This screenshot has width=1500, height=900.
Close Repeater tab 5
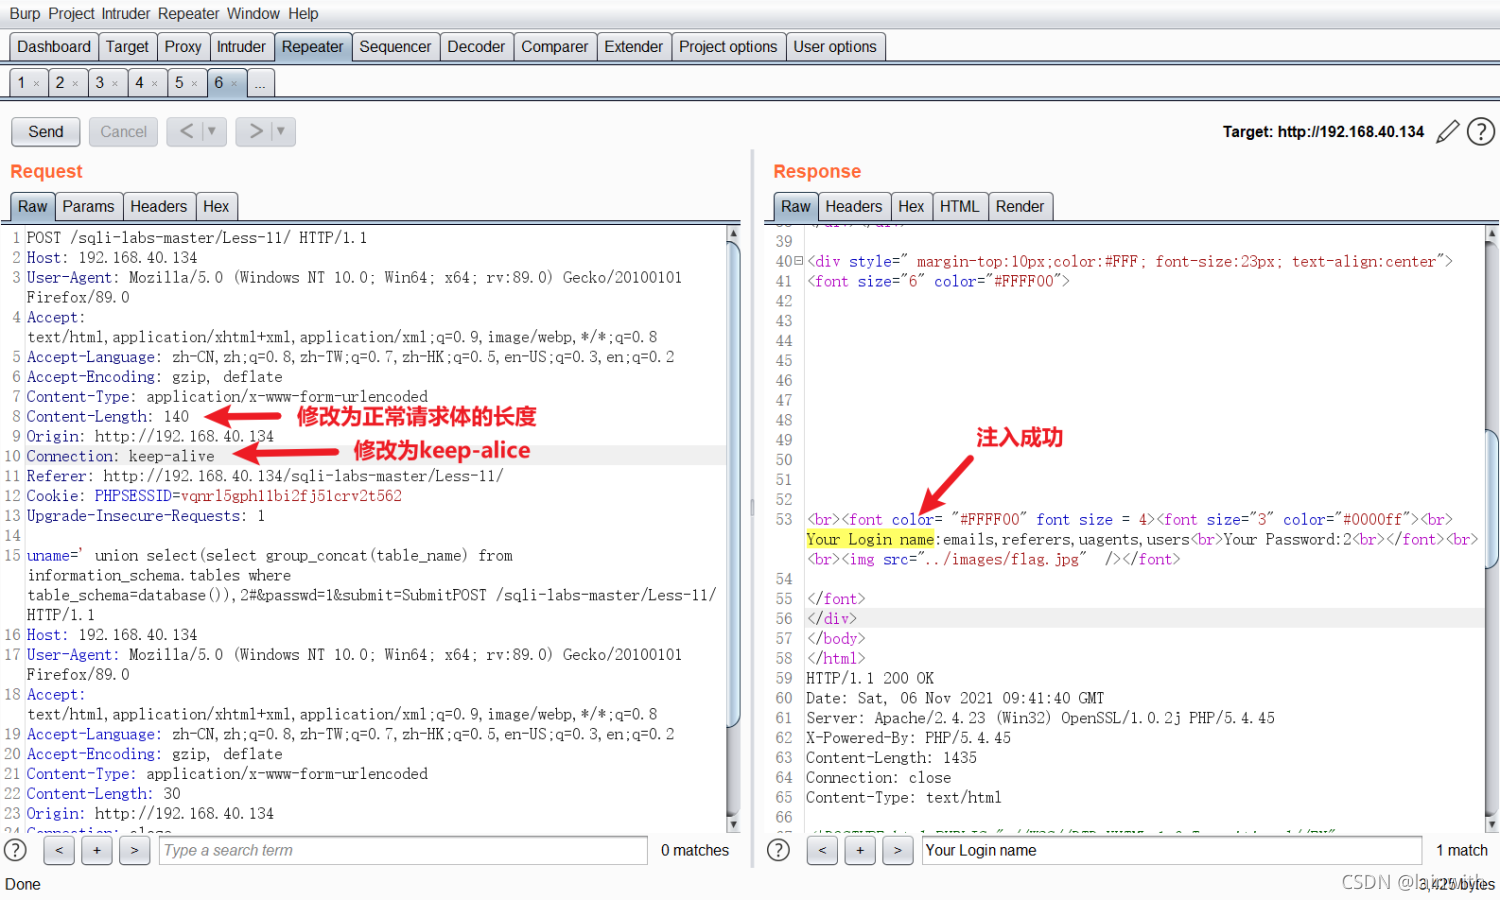[194, 84]
